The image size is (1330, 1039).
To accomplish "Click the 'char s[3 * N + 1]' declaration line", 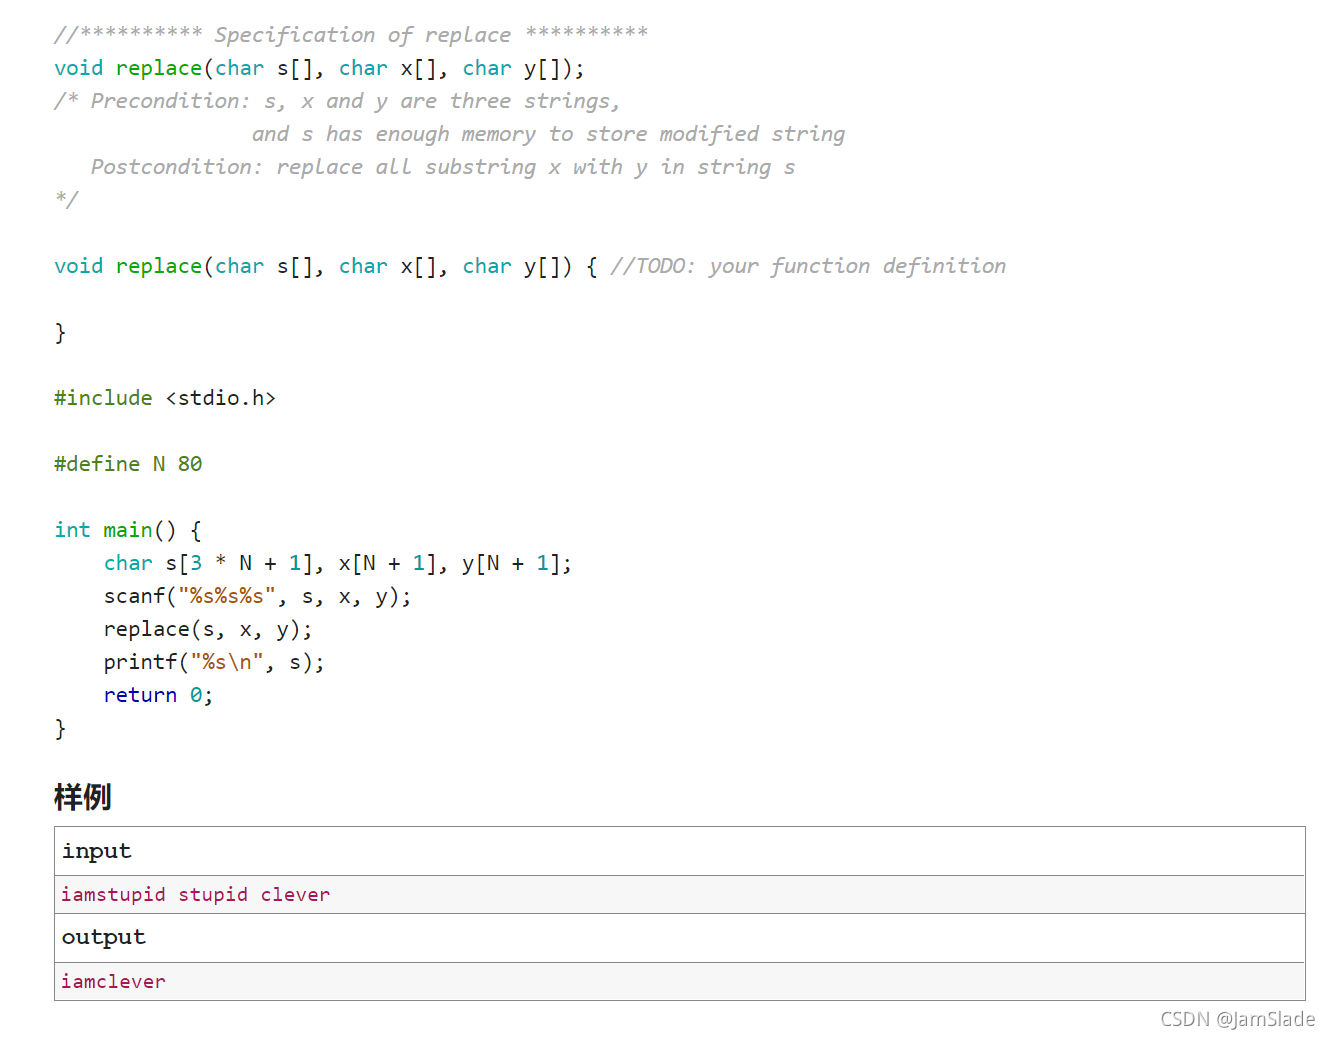I will click(338, 563).
